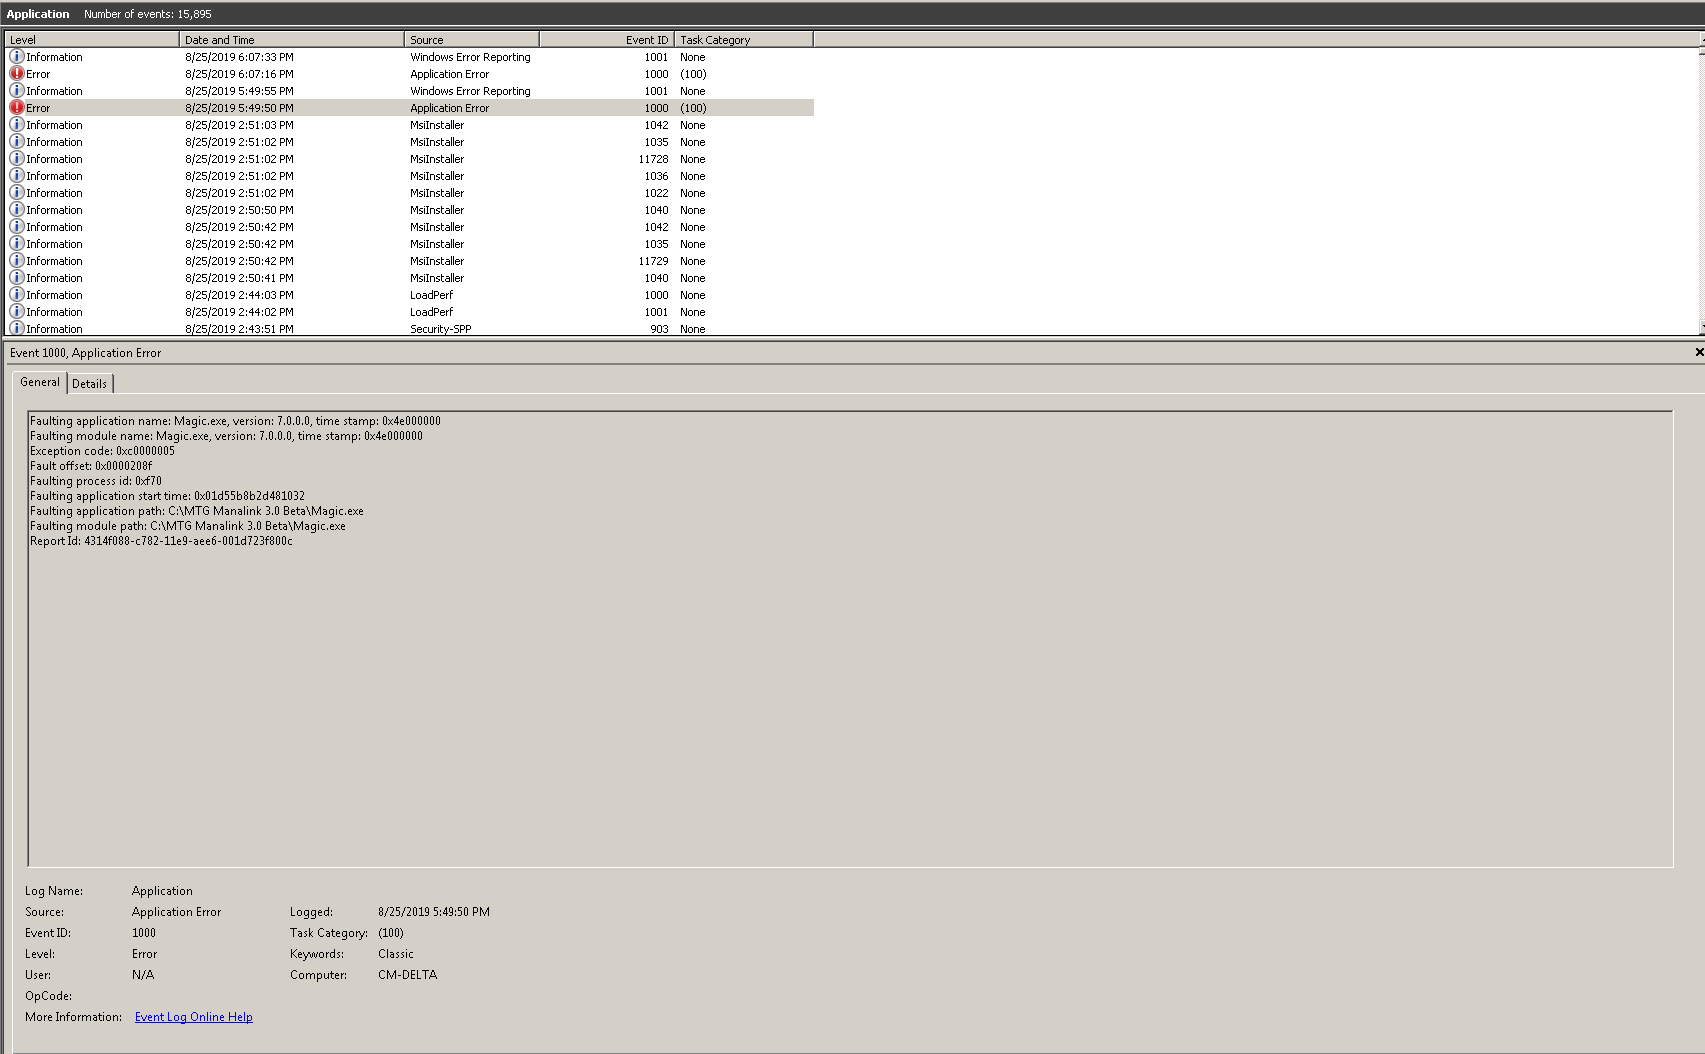Click the info icon for 2:44:02 PM LoadPerf event
Image resolution: width=1705 pixels, height=1054 pixels.
pyautogui.click(x=17, y=312)
